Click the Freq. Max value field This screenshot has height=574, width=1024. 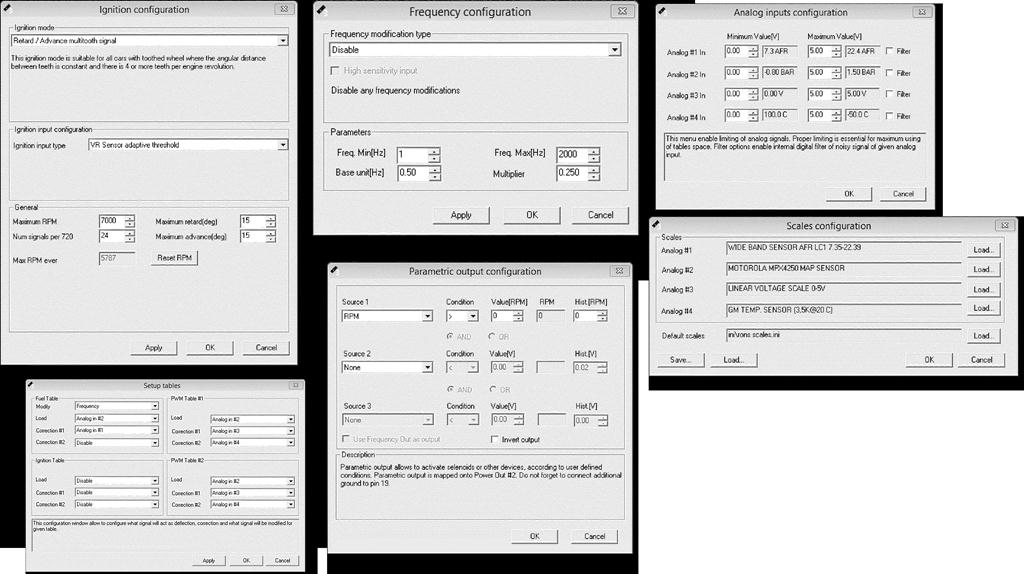(x=571, y=155)
